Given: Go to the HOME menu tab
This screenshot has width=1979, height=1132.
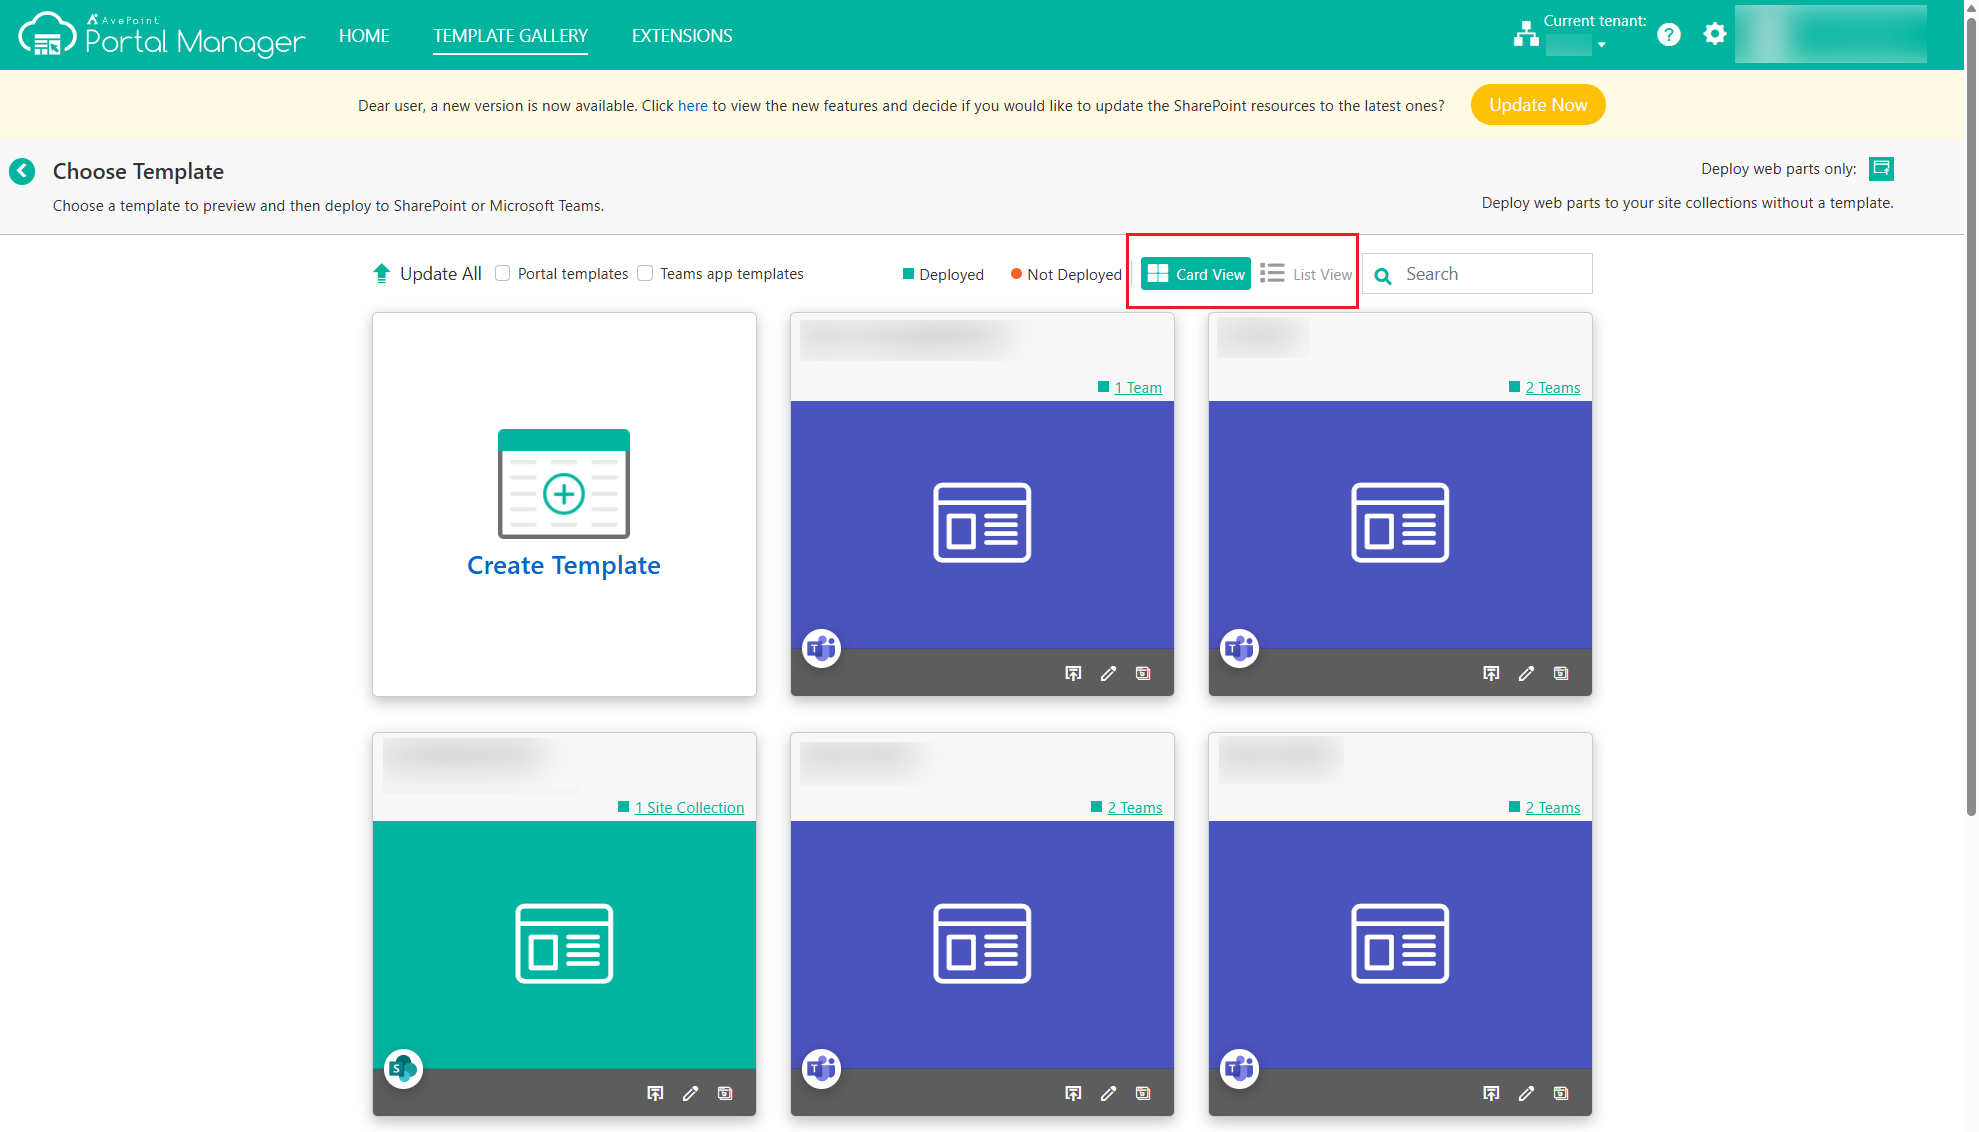Looking at the screenshot, I should click(364, 36).
